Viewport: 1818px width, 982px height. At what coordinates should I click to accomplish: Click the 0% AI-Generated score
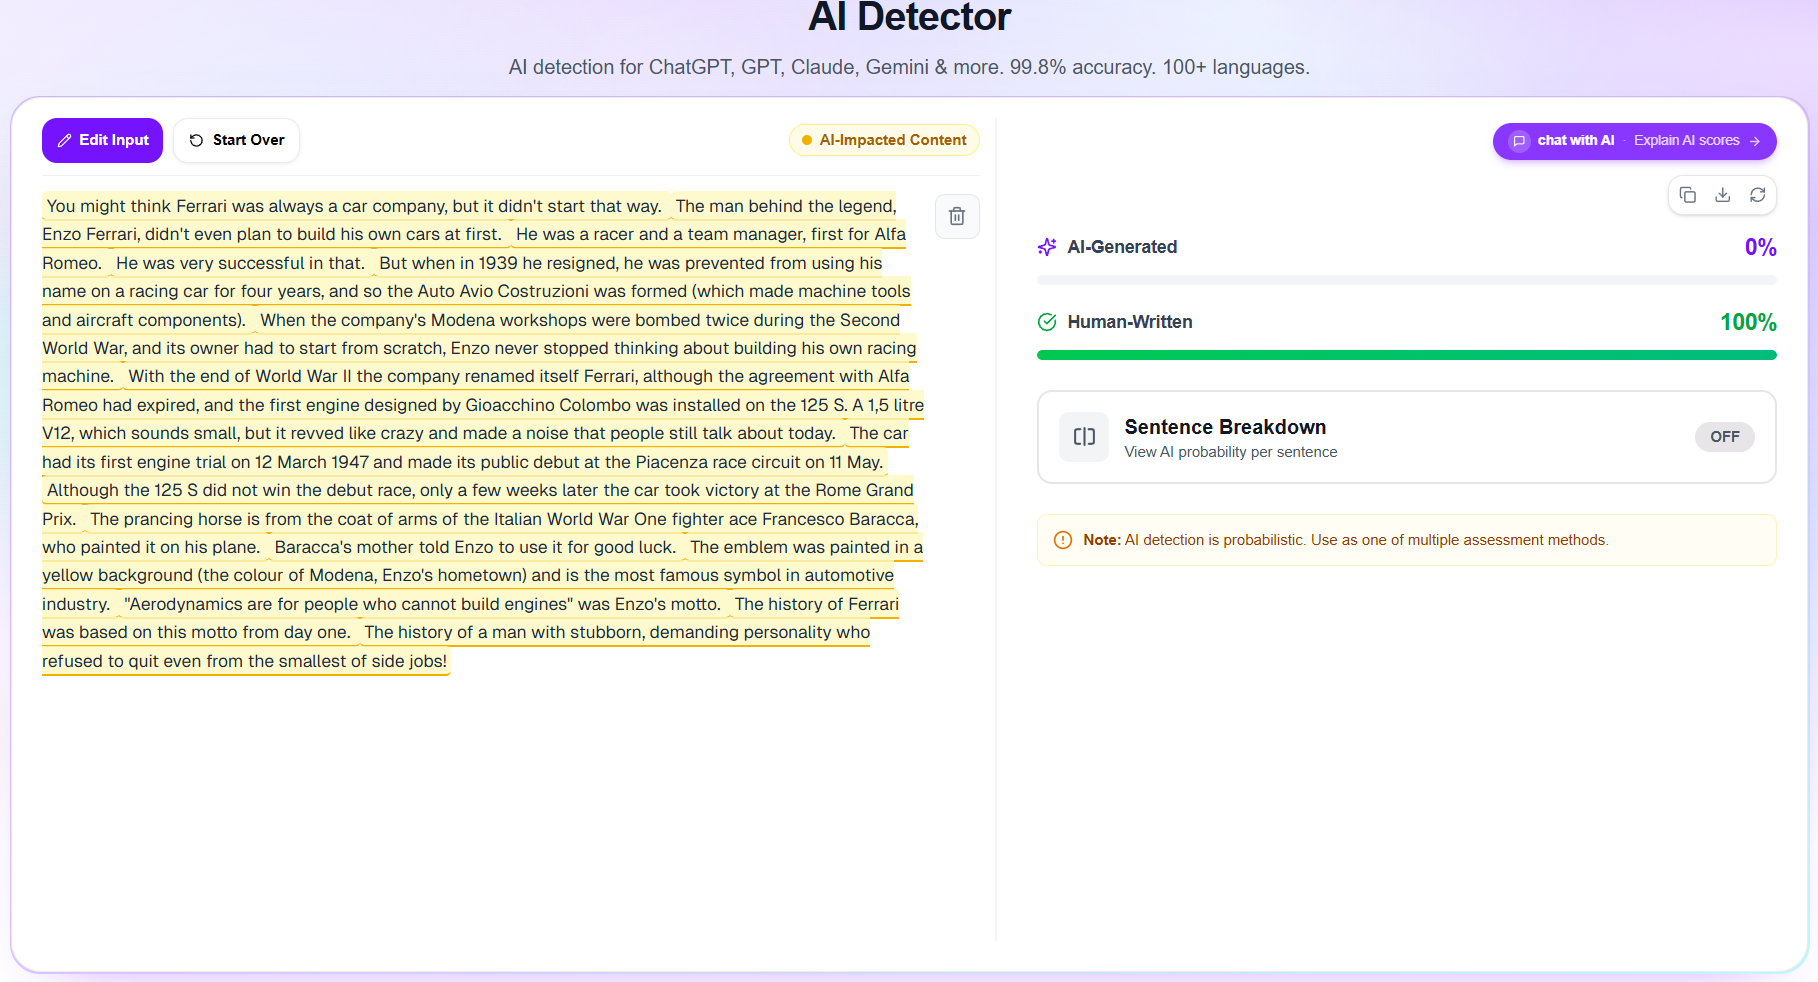point(1760,247)
